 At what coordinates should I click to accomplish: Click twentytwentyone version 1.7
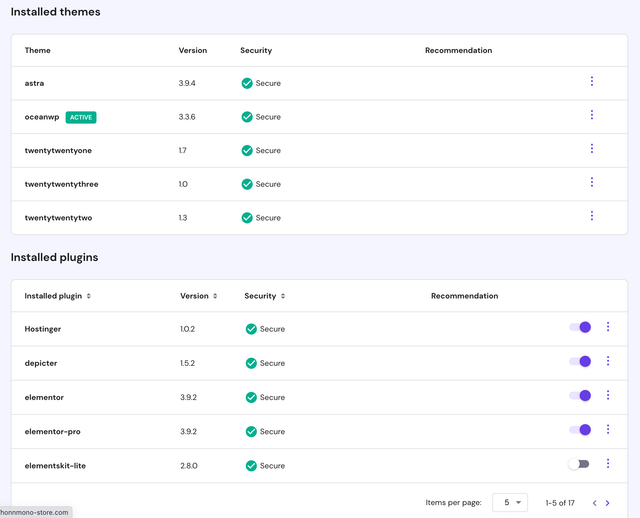182,151
